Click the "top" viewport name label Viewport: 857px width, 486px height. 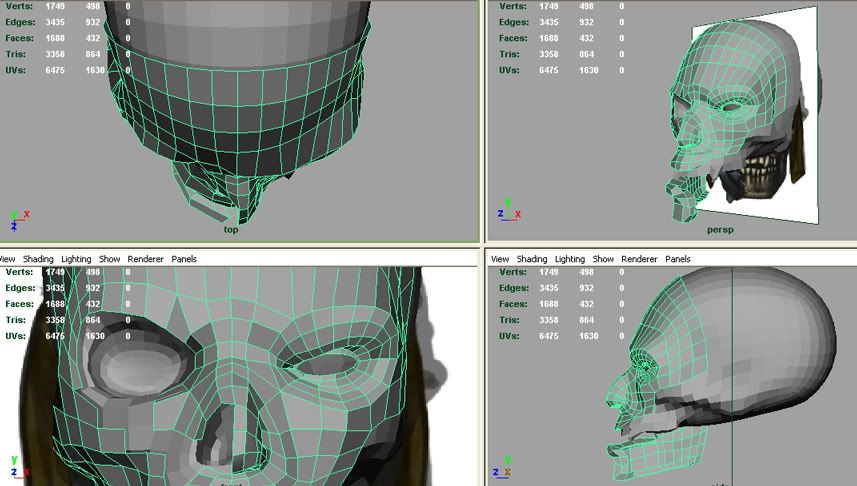click(x=231, y=230)
